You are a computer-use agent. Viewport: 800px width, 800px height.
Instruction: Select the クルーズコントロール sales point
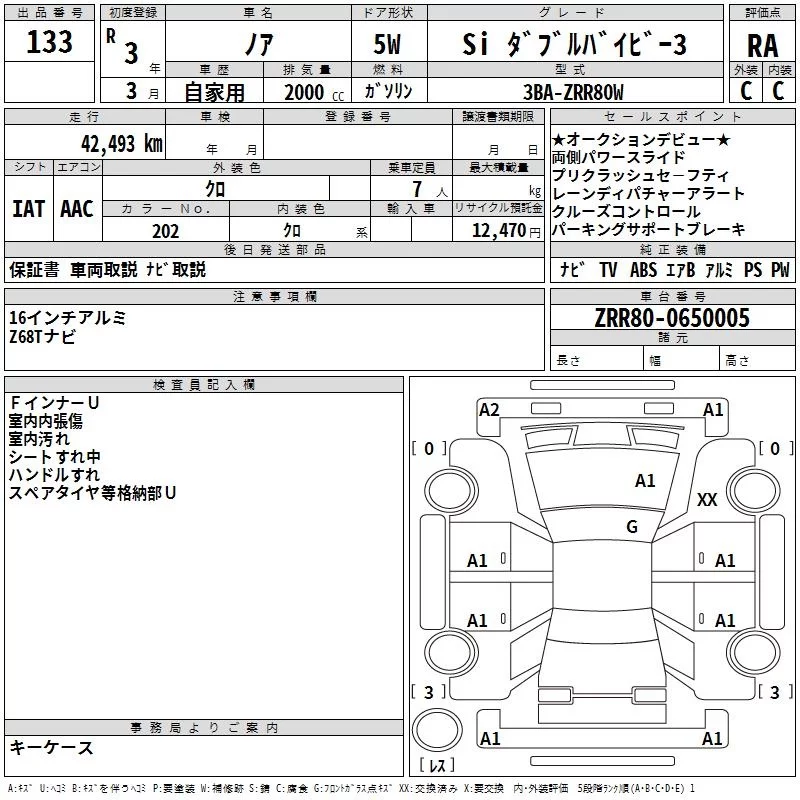626,211
